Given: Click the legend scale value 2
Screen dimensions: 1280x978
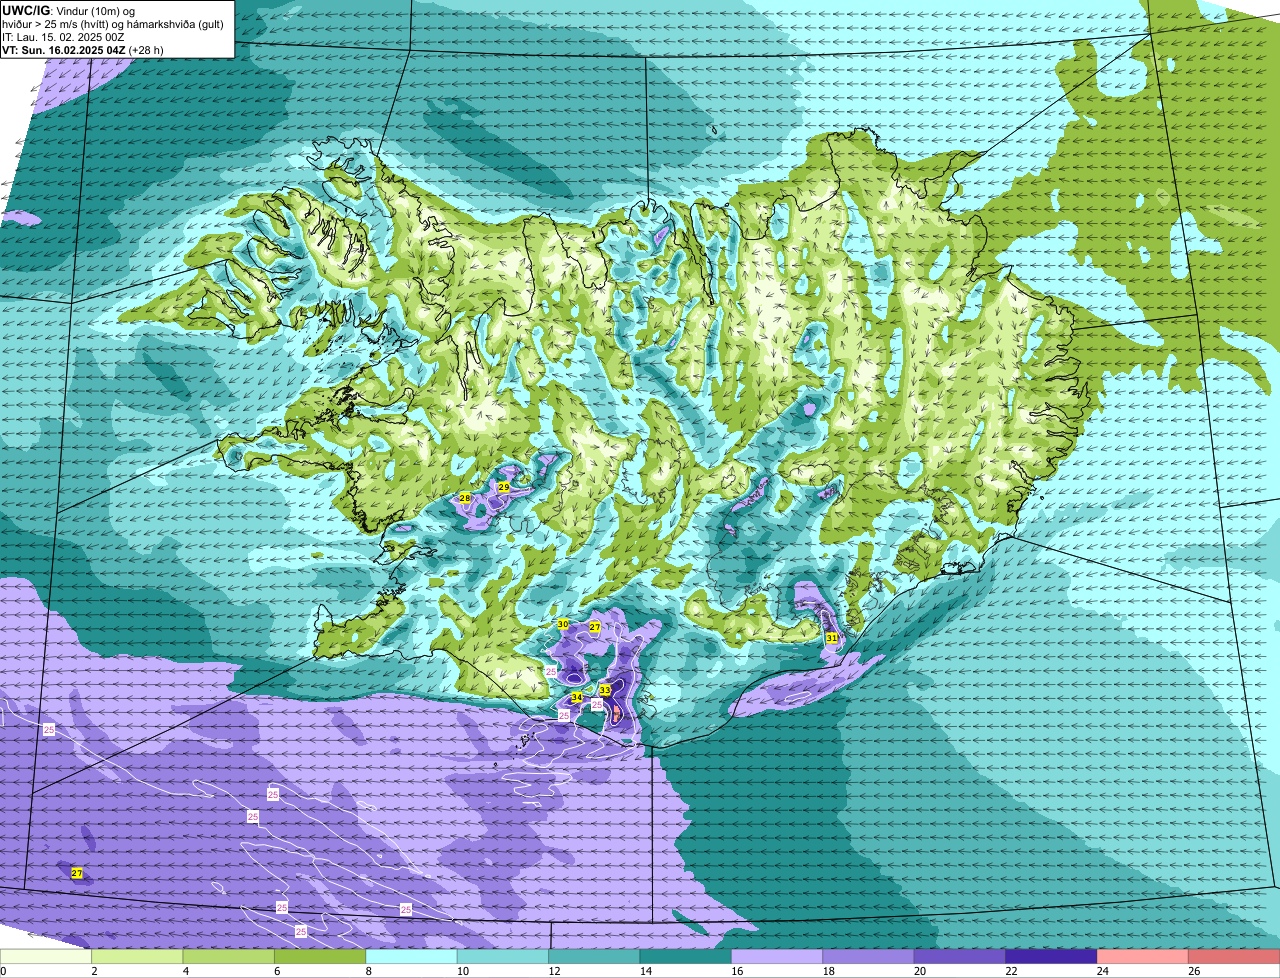Looking at the screenshot, I should [94, 971].
